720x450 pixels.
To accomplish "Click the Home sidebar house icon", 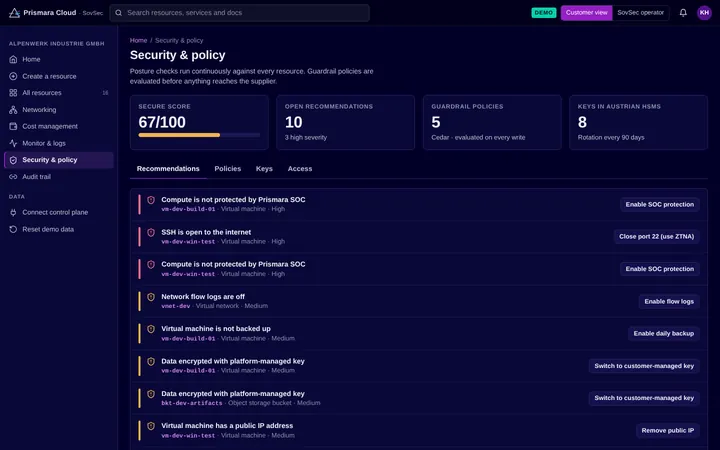I will coord(13,59).
